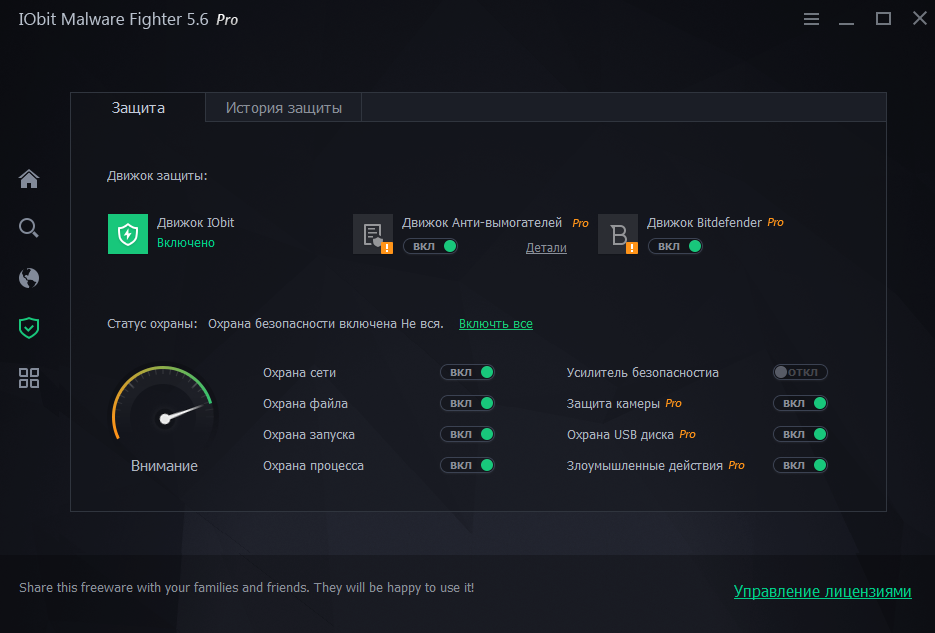This screenshot has width=935, height=633.
Task: Click the Anti-ransomware engine icon
Action: pos(373,234)
